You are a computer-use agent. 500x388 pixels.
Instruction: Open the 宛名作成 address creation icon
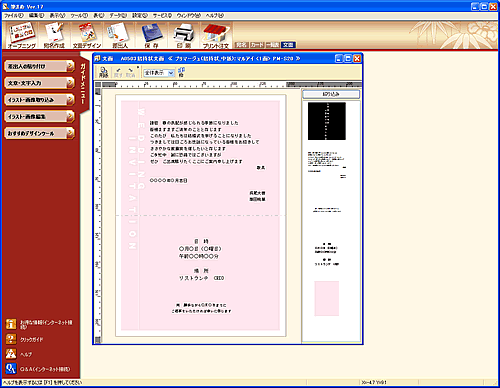point(54,35)
